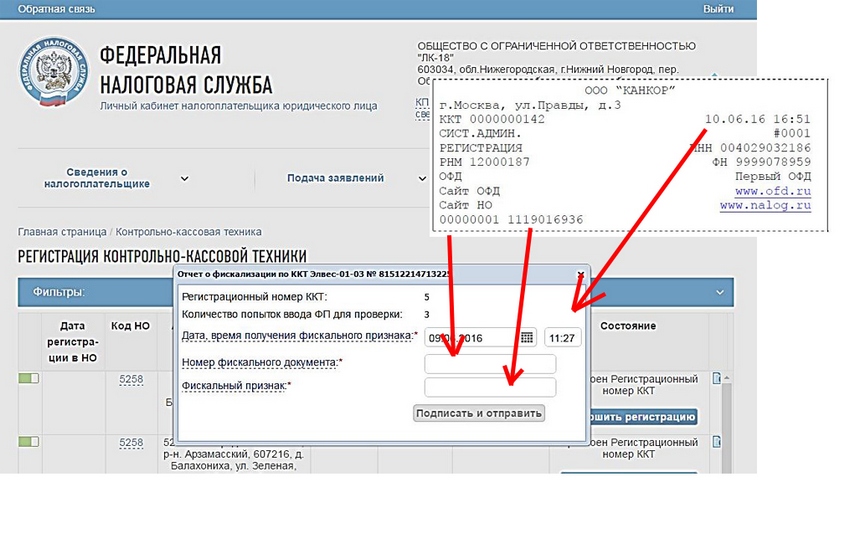850x544 pixels.
Task: Click Выйти to log out
Action: [718, 9]
